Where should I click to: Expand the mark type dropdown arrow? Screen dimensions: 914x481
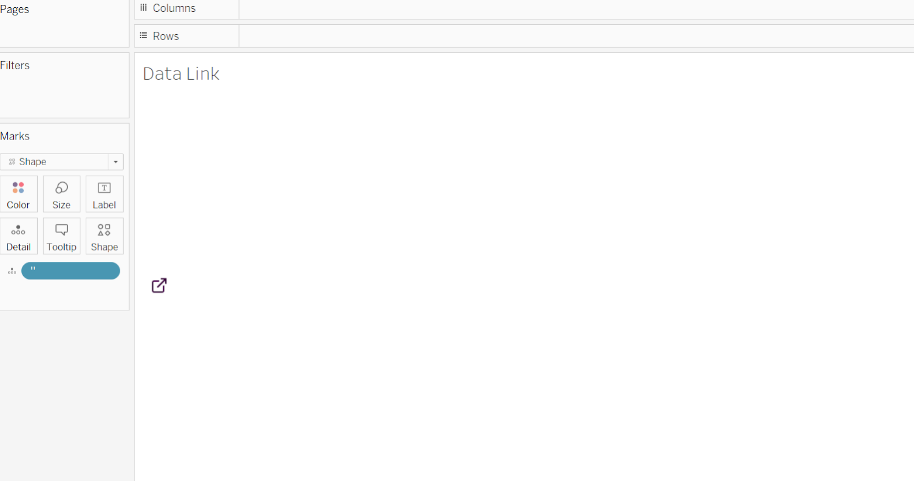click(x=115, y=161)
